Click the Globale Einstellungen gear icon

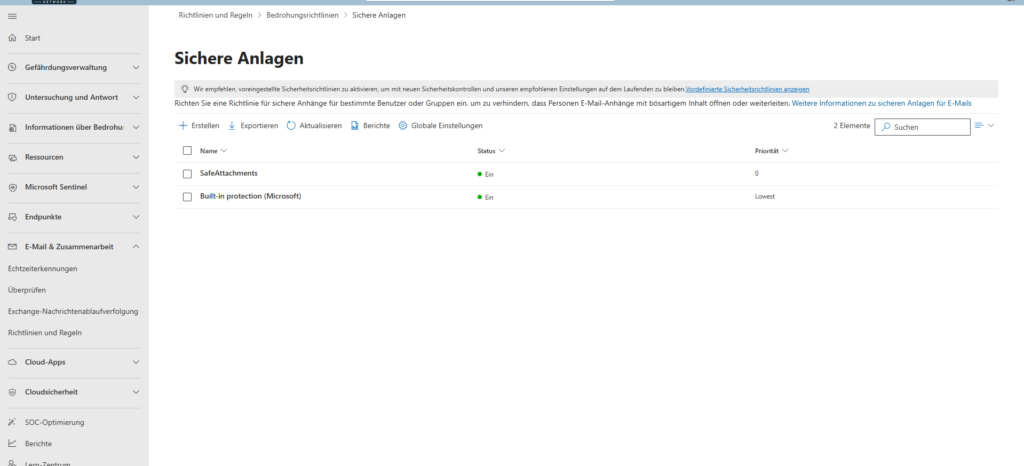(x=403, y=125)
